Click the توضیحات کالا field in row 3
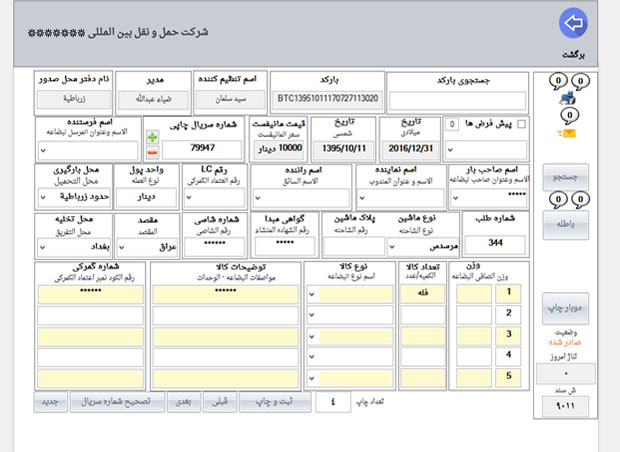Image resolution: width=620 pixels, height=452 pixels. point(226,337)
